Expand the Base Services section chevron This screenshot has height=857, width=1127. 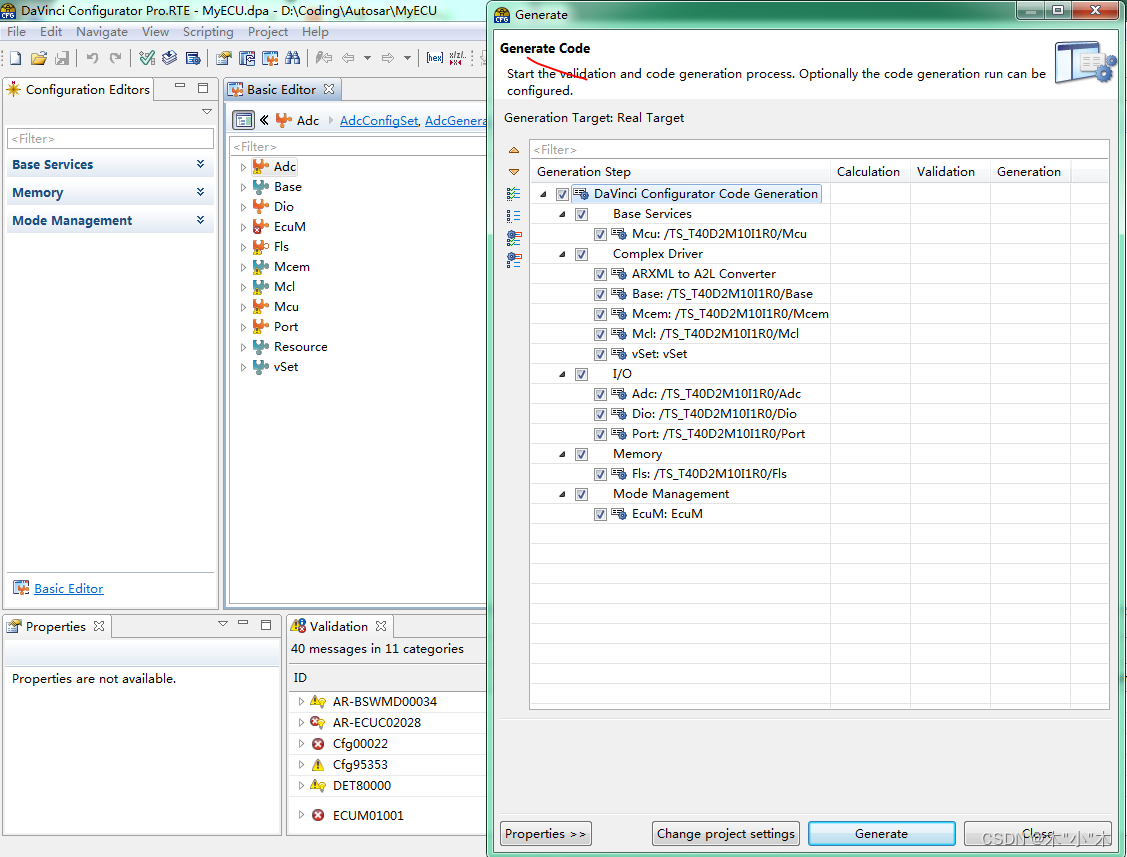tap(201, 165)
